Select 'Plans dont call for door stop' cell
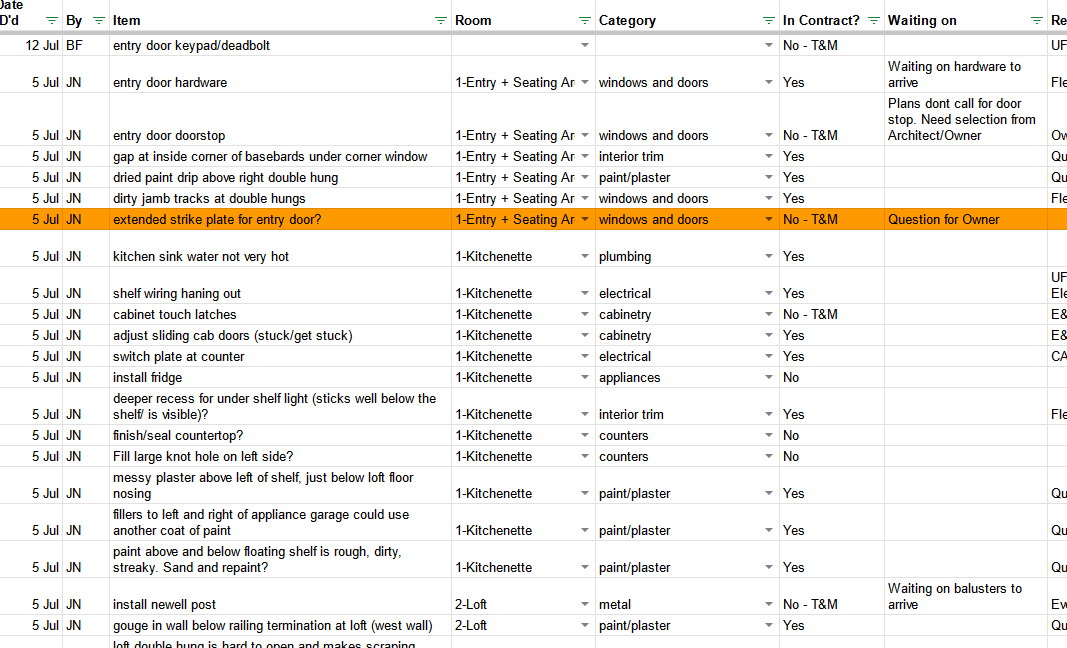This screenshot has width=1067, height=648. tap(966, 119)
